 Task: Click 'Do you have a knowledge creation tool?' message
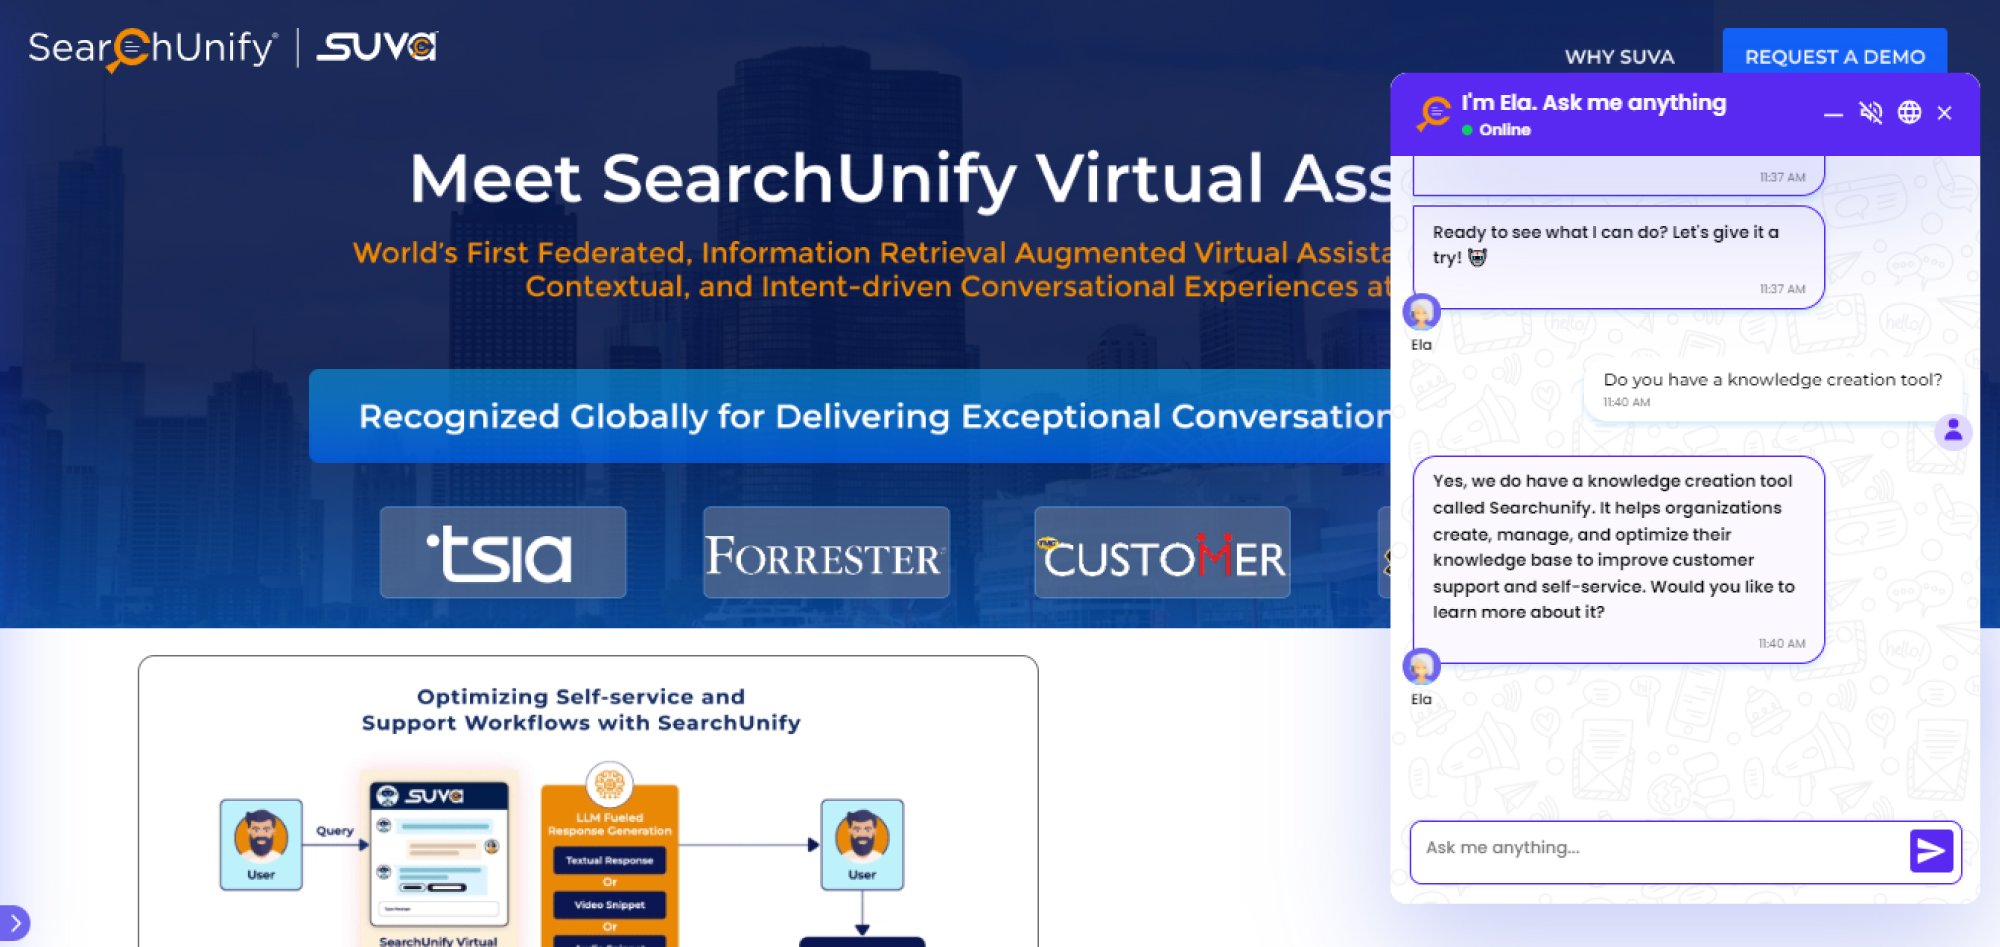[1772, 389]
